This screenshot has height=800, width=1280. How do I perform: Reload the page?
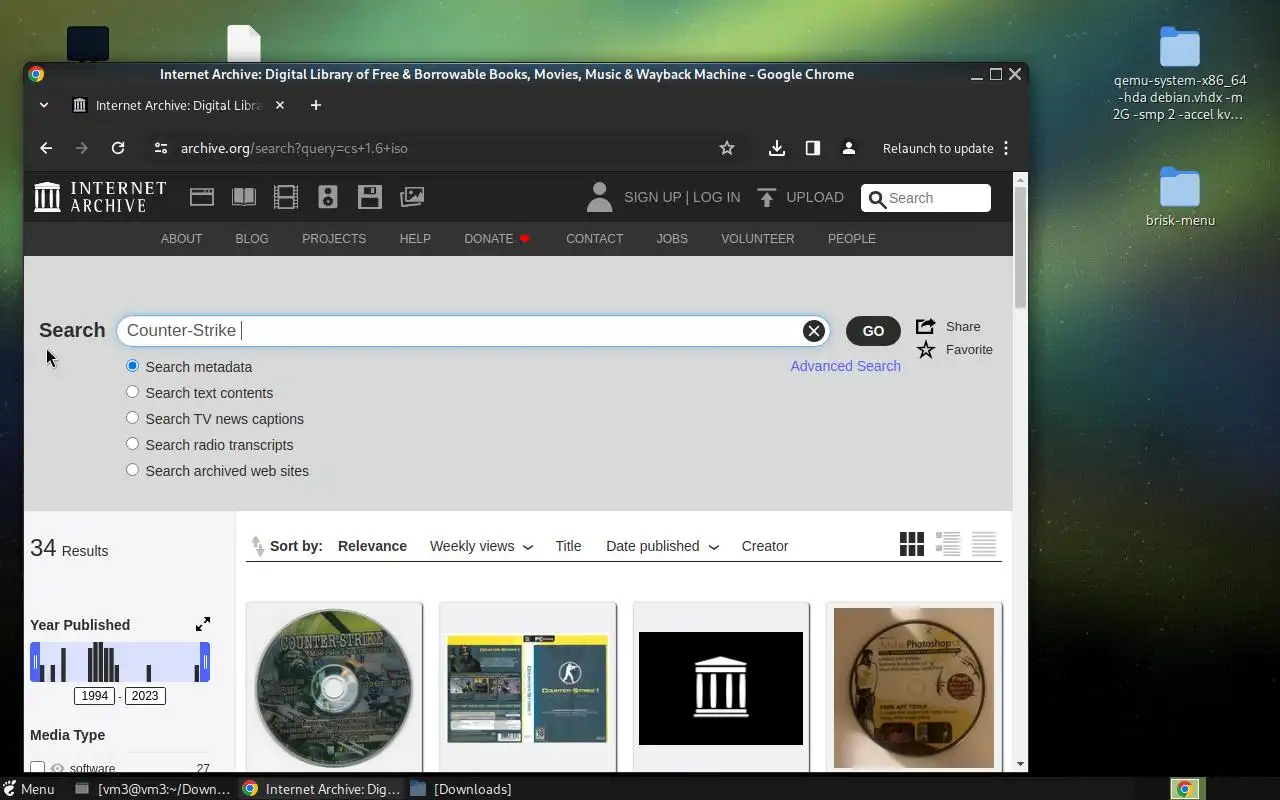click(118, 148)
